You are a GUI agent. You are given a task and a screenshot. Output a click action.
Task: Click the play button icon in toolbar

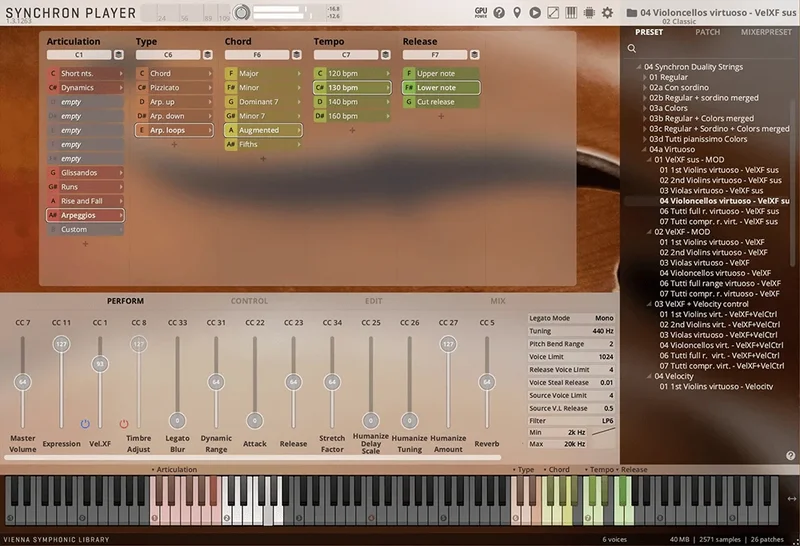click(535, 13)
